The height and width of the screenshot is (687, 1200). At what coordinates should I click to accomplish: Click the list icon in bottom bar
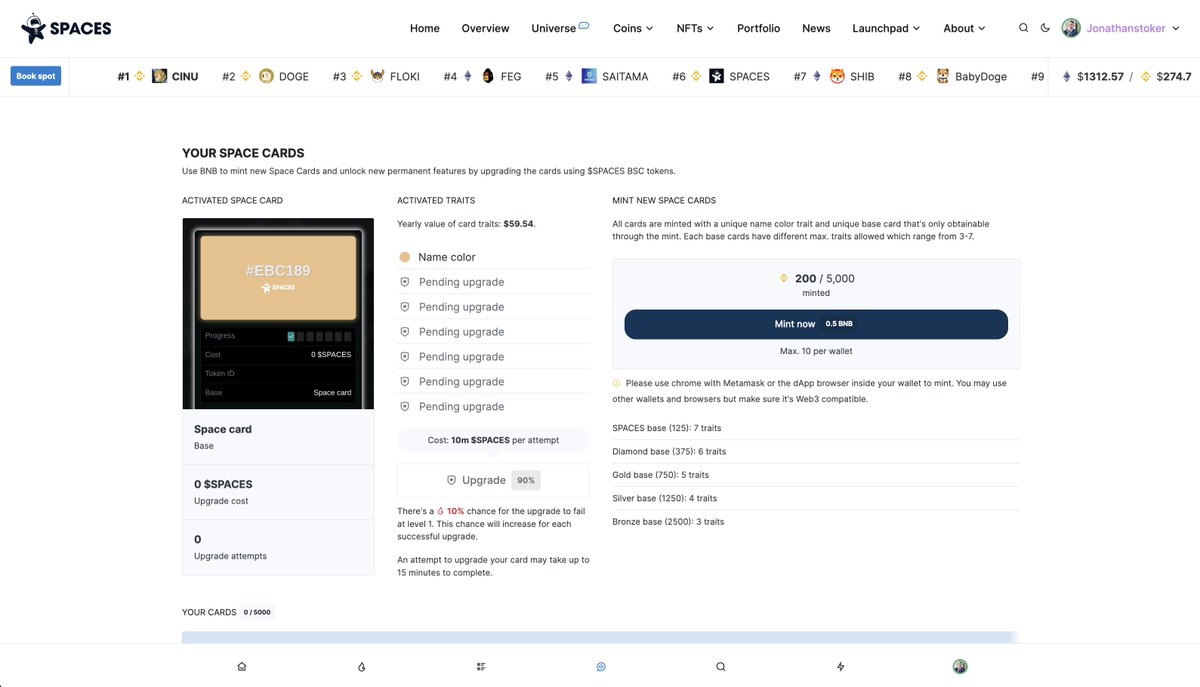481,666
